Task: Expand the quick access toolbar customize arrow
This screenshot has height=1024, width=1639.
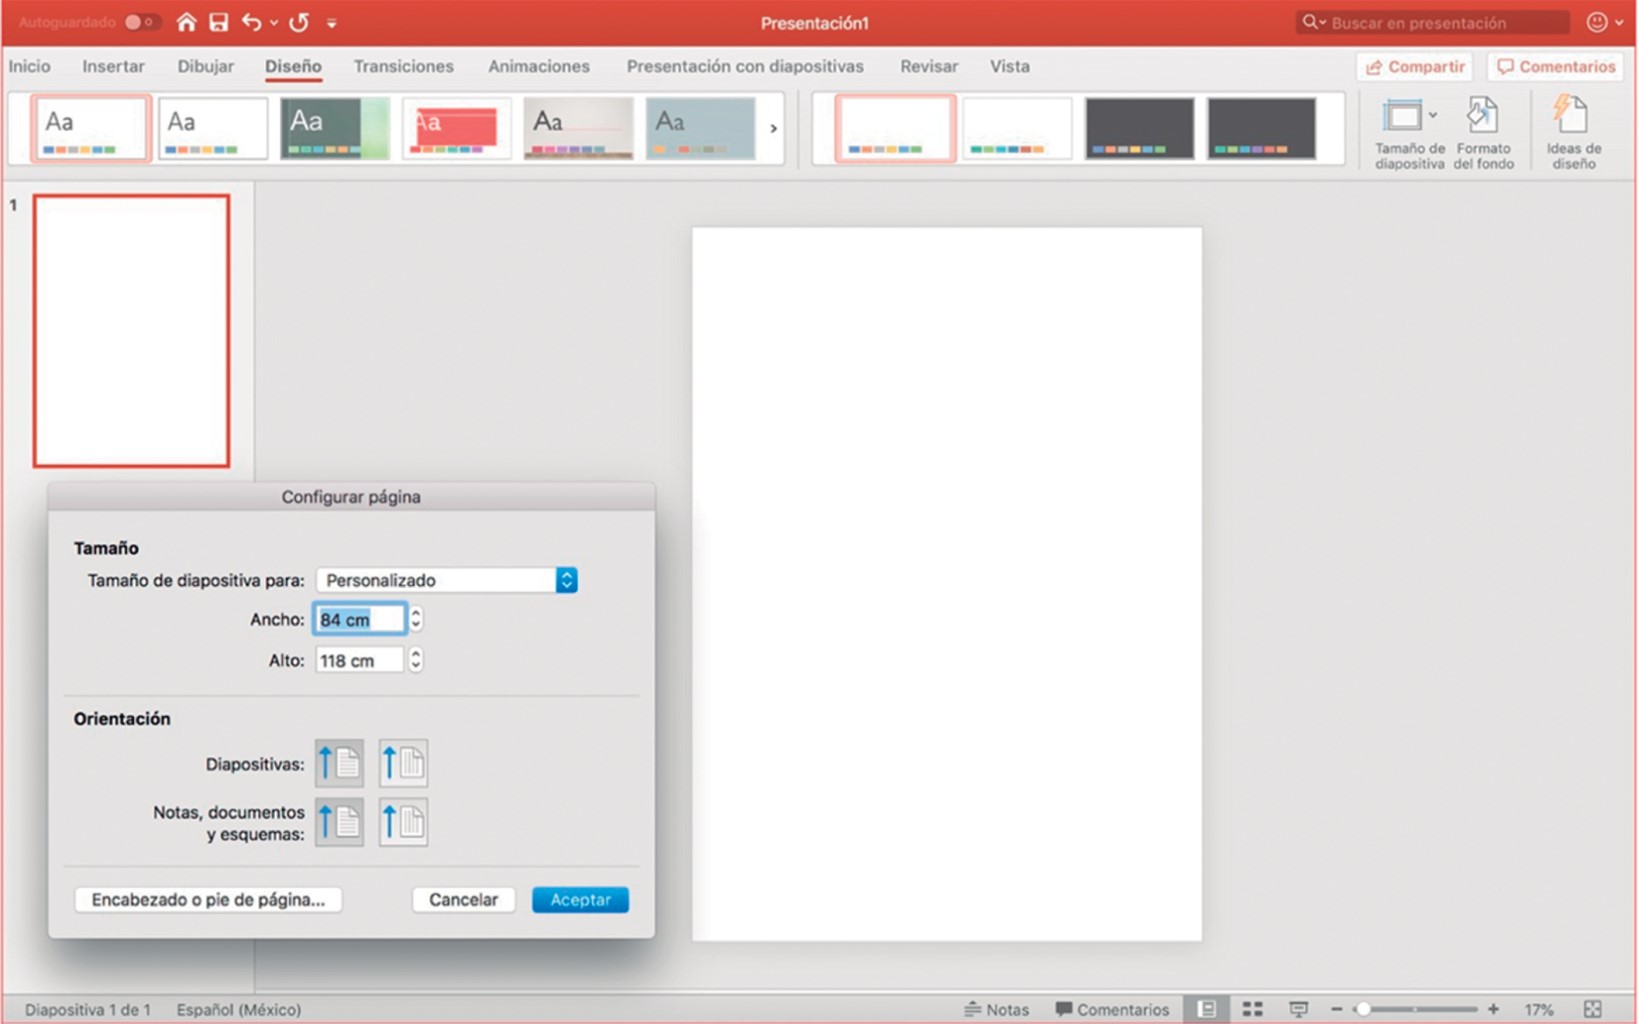Action: [x=332, y=23]
